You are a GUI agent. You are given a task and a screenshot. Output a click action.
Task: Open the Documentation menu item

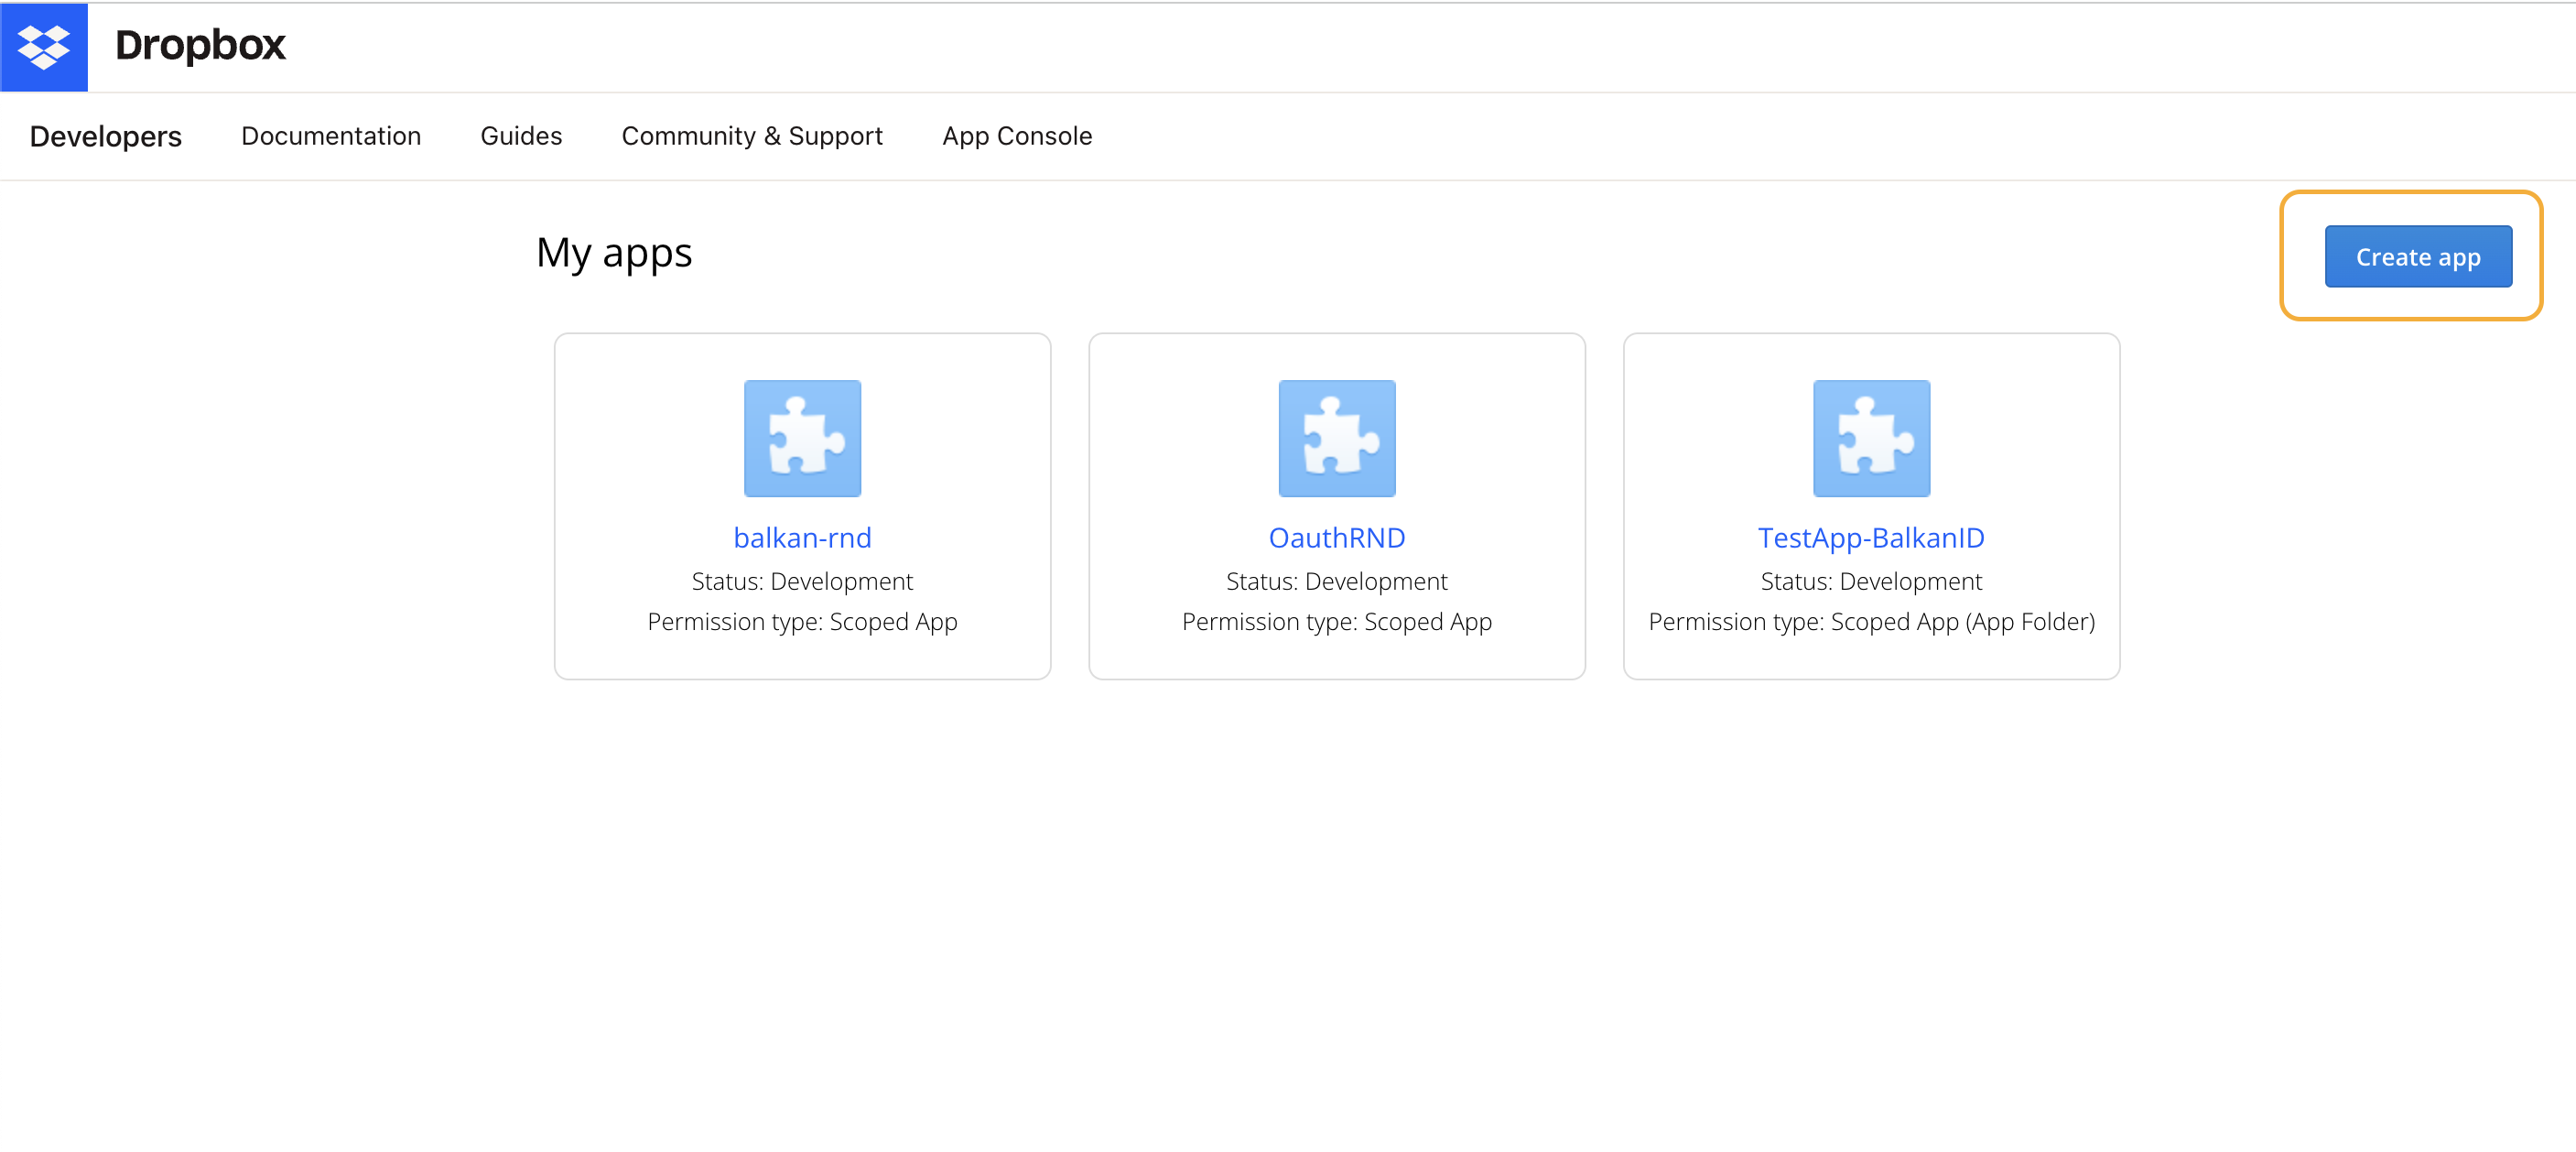tap(331, 136)
